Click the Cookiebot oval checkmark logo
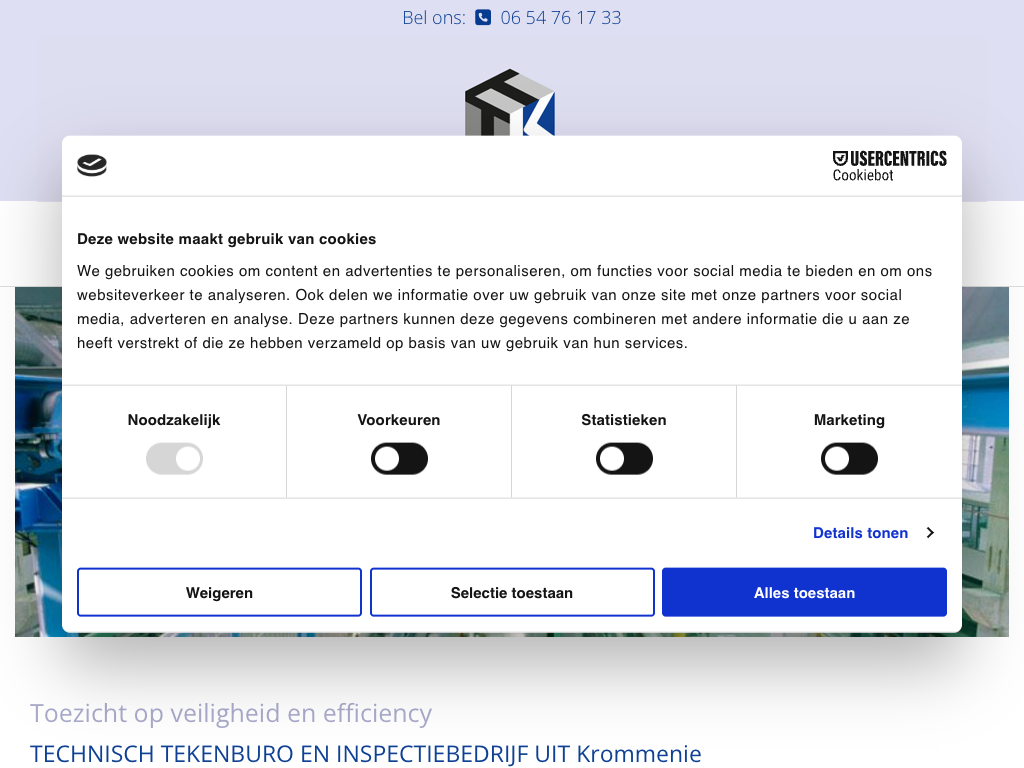This screenshot has height=768, width=1024. 92,166
